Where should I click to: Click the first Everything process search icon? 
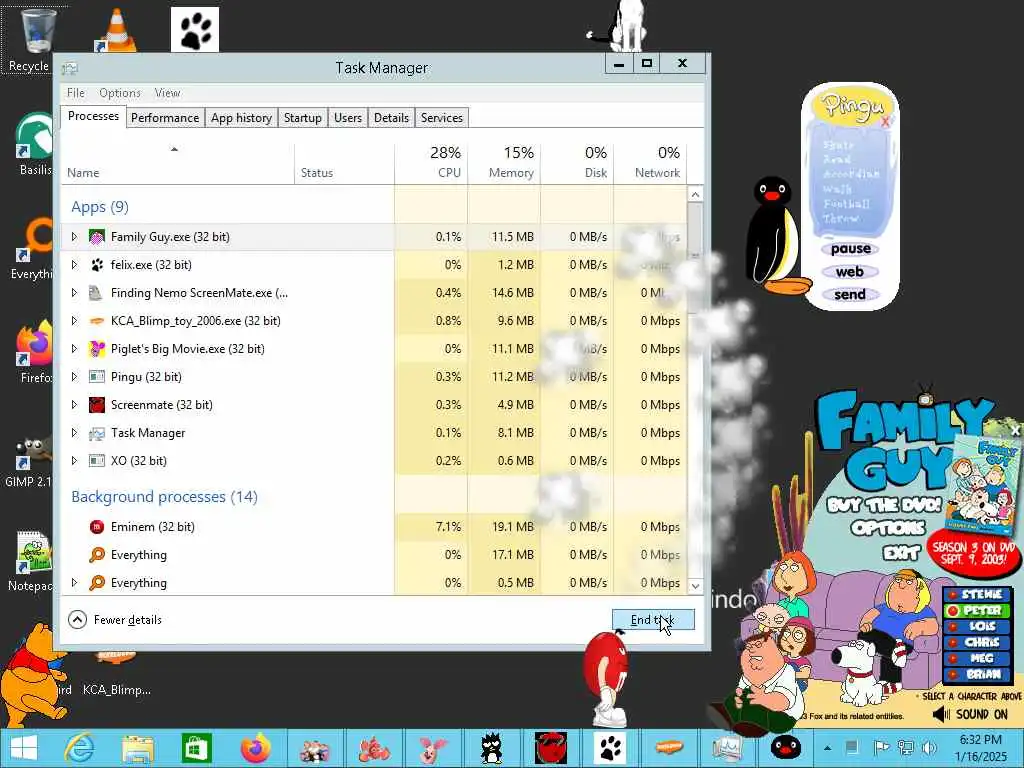pos(97,555)
